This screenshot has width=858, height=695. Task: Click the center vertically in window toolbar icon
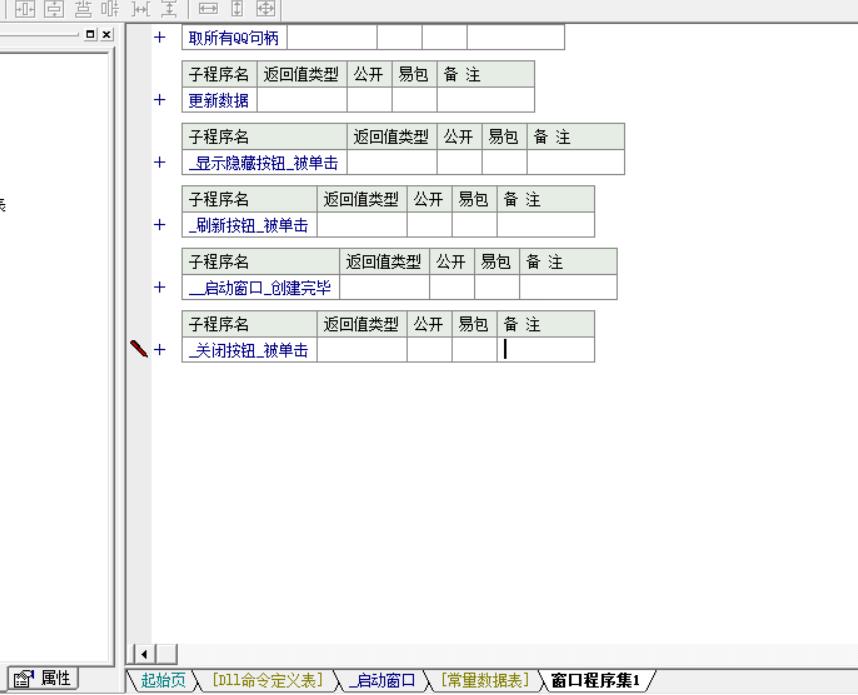click(x=54, y=9)
